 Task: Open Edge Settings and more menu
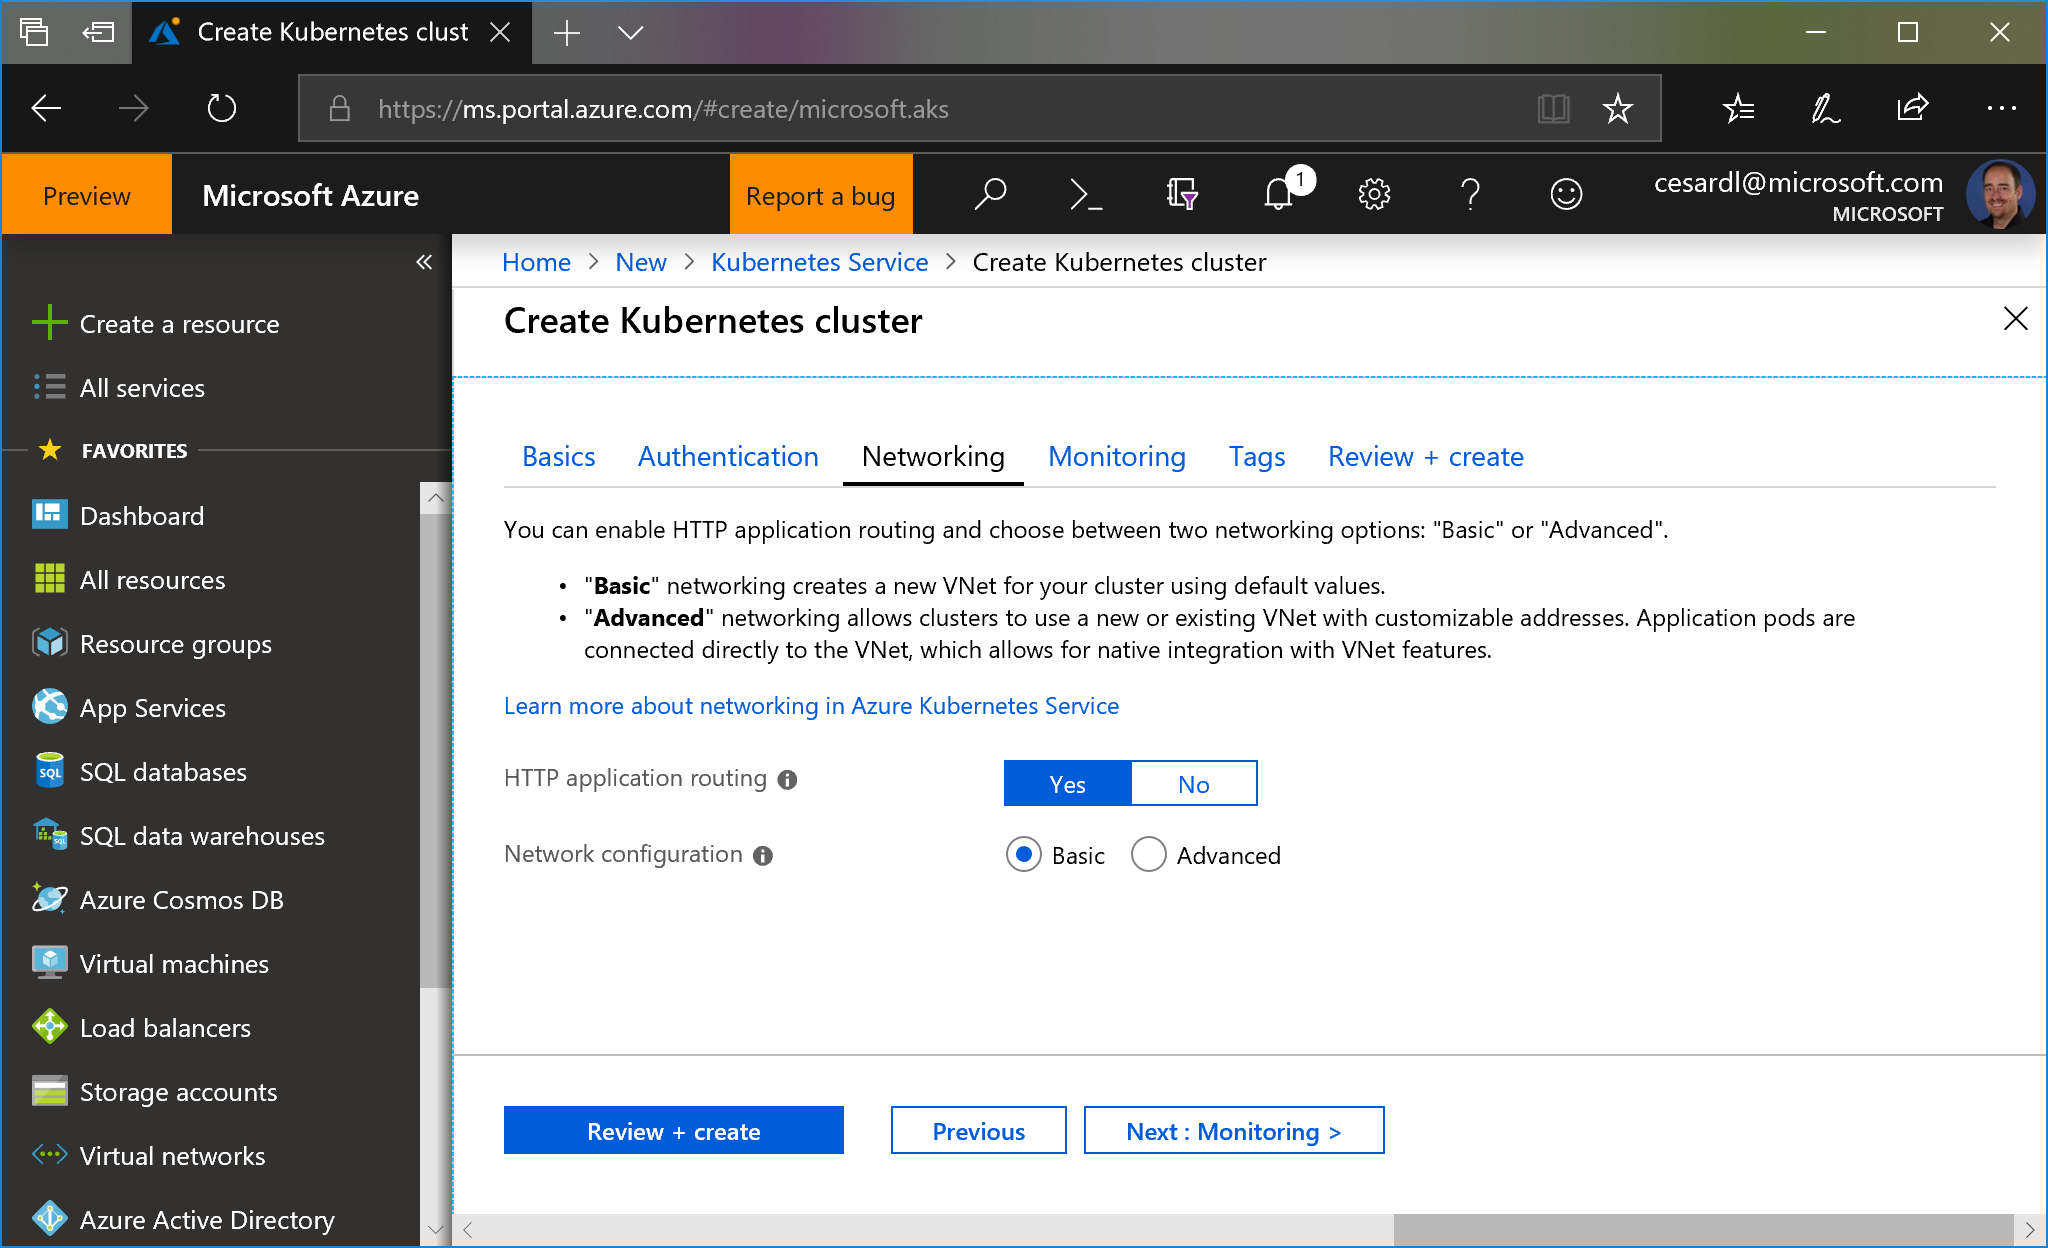coord(2001,108)
